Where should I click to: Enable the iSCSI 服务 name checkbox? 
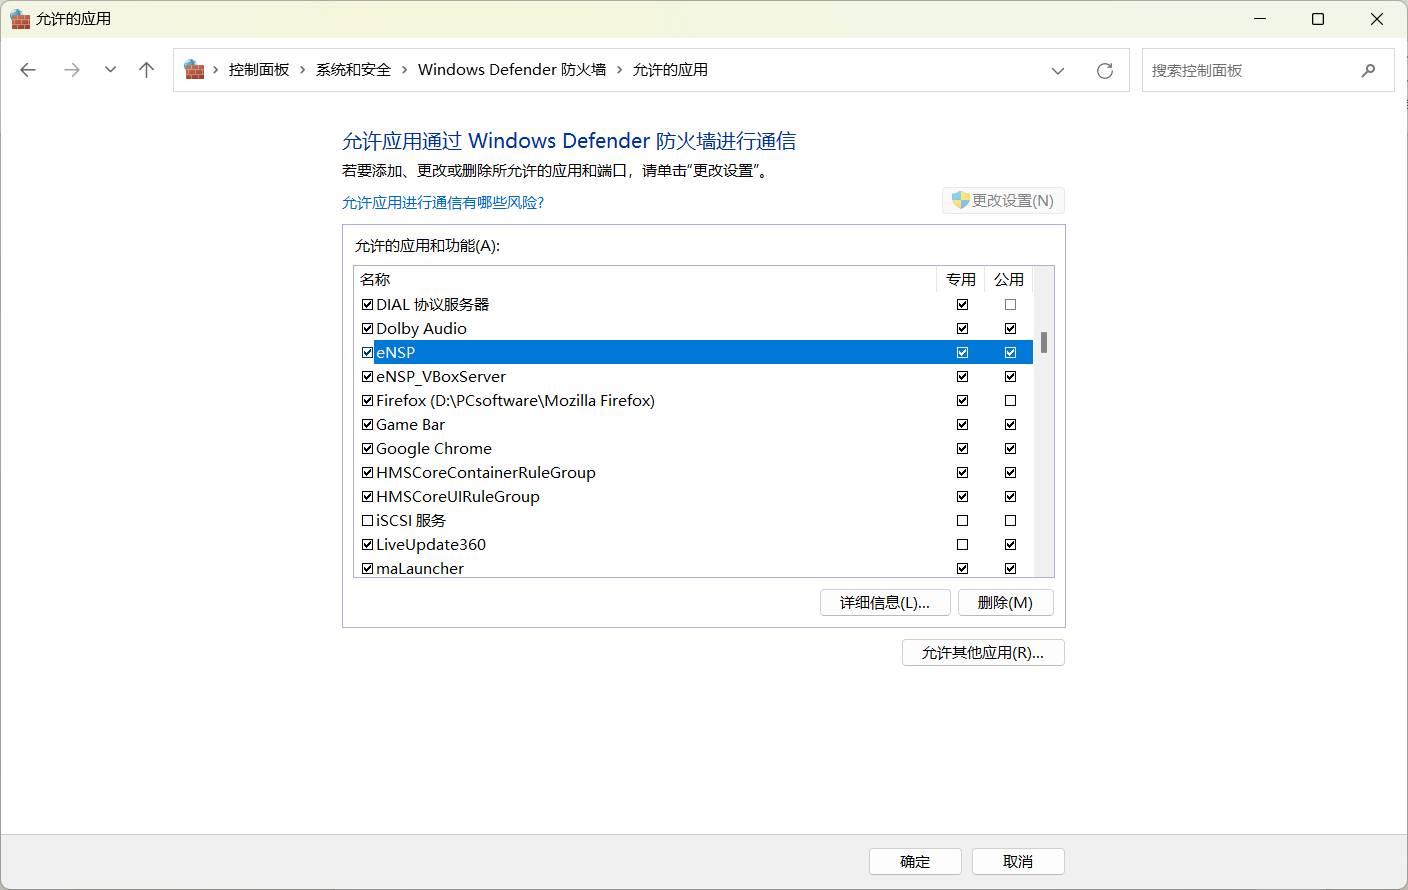[x=367, y=521]
